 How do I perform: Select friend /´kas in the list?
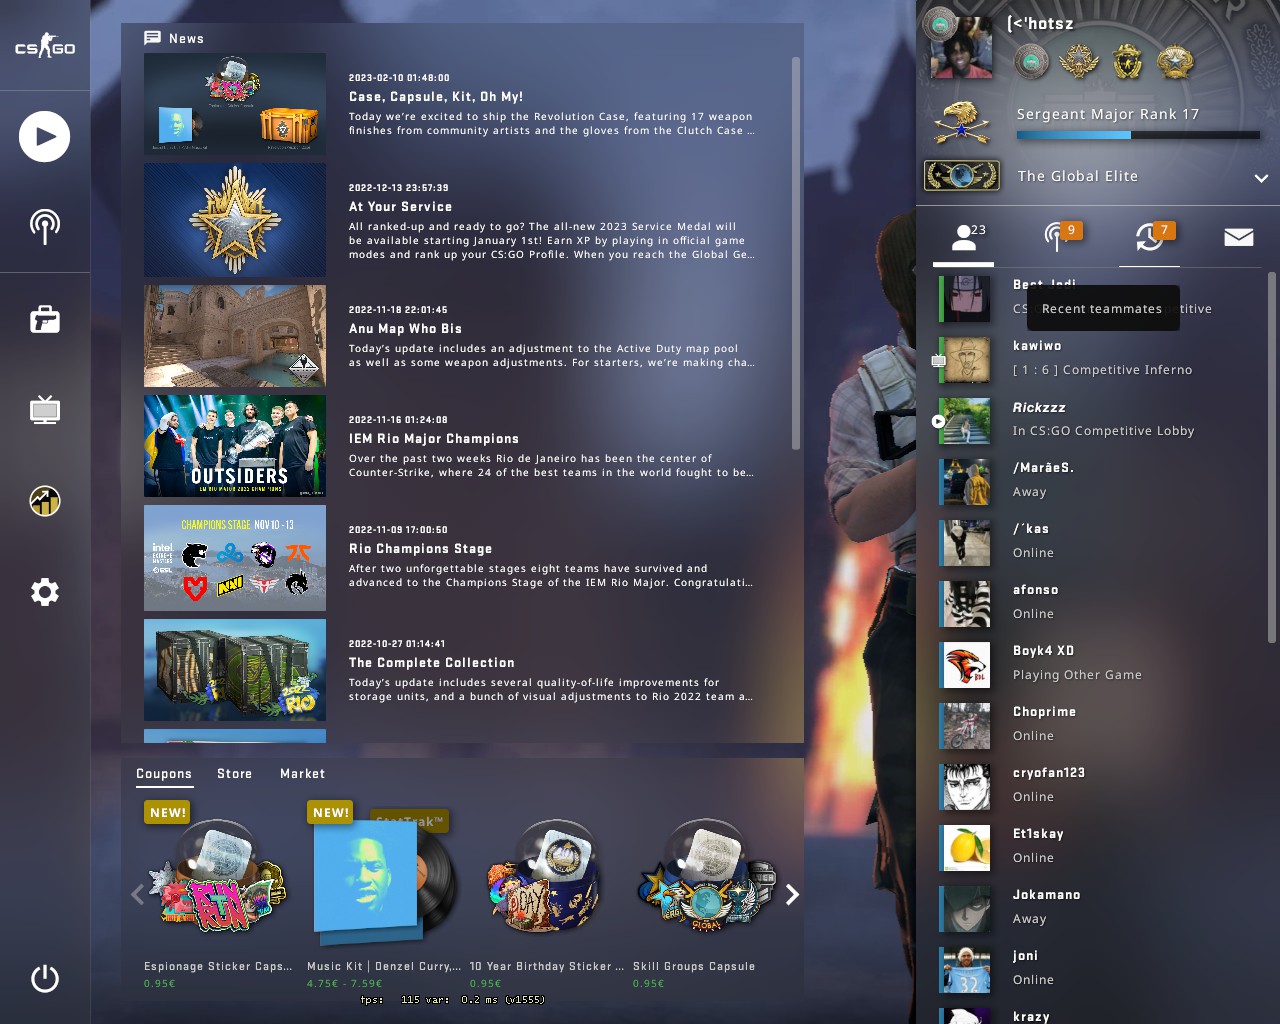(1100, 541)
